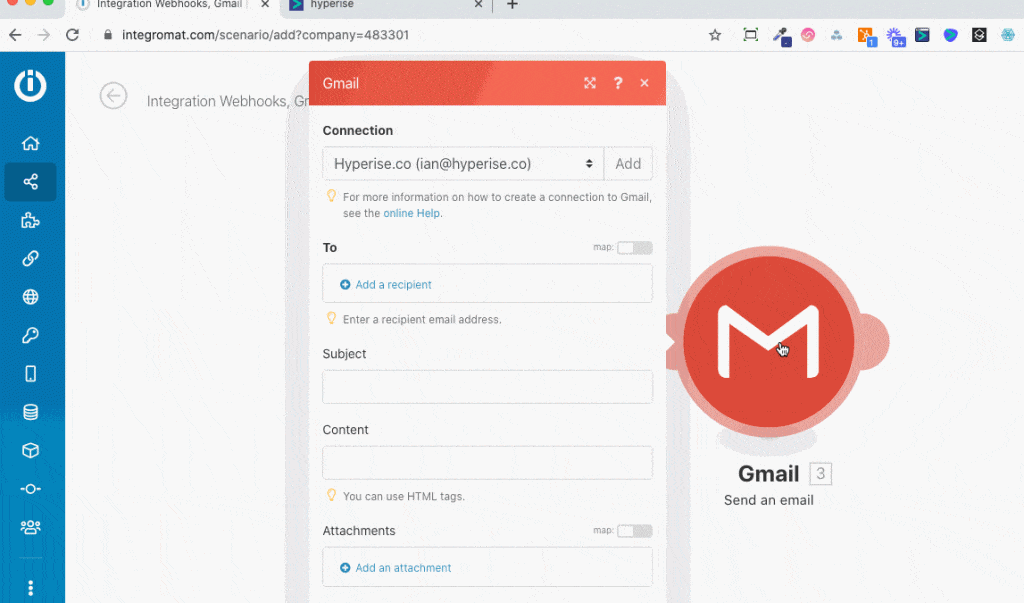The height and width of the screenshot is (603, 1024).
Task: Switch to Integration Webhooks, Gmail tab
Action: 168,5
